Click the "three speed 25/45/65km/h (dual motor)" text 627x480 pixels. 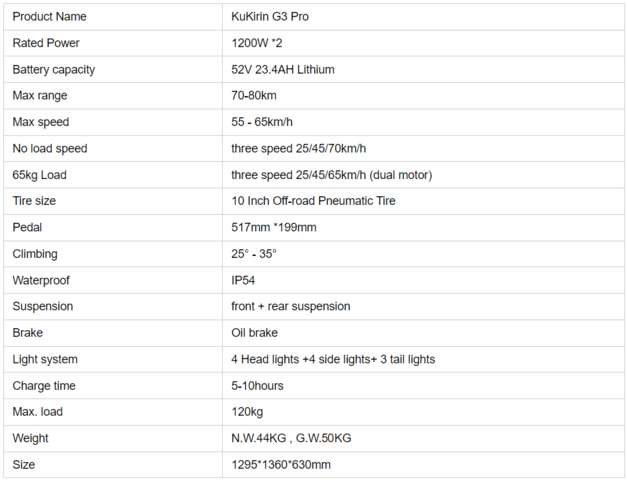(x=332, y=175)
